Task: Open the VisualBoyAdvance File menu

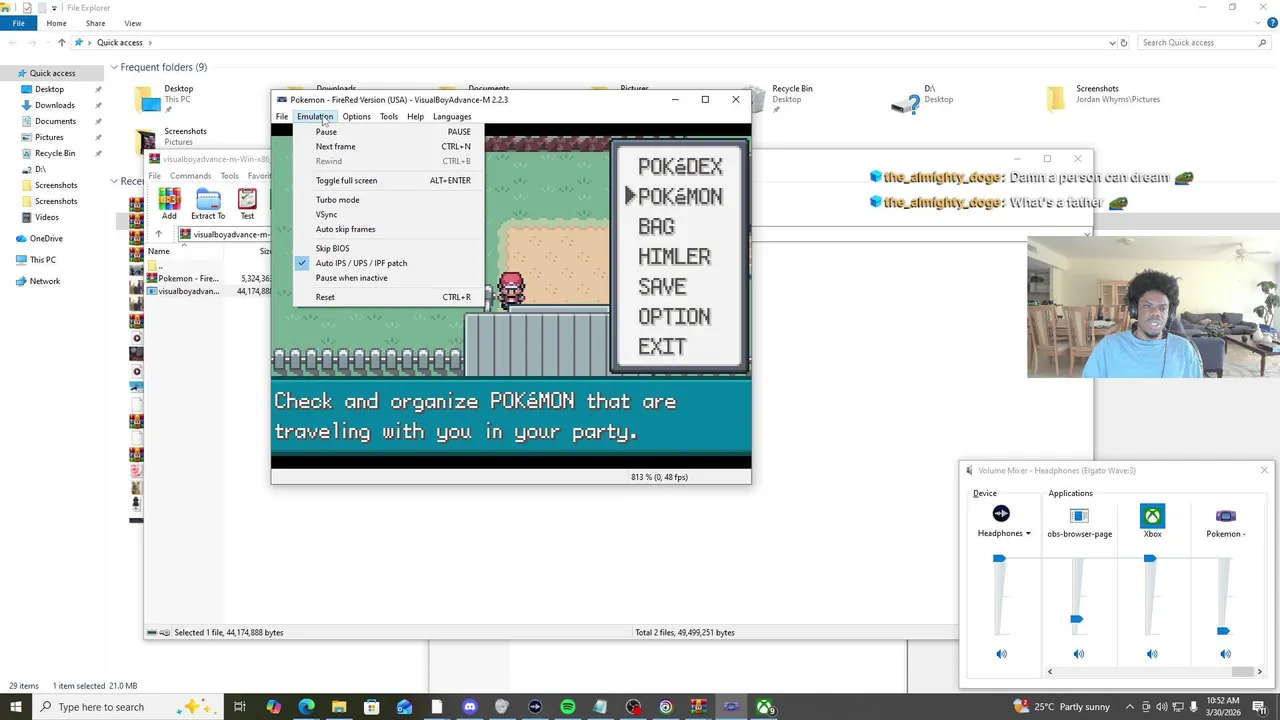Action: pos(282,117)
